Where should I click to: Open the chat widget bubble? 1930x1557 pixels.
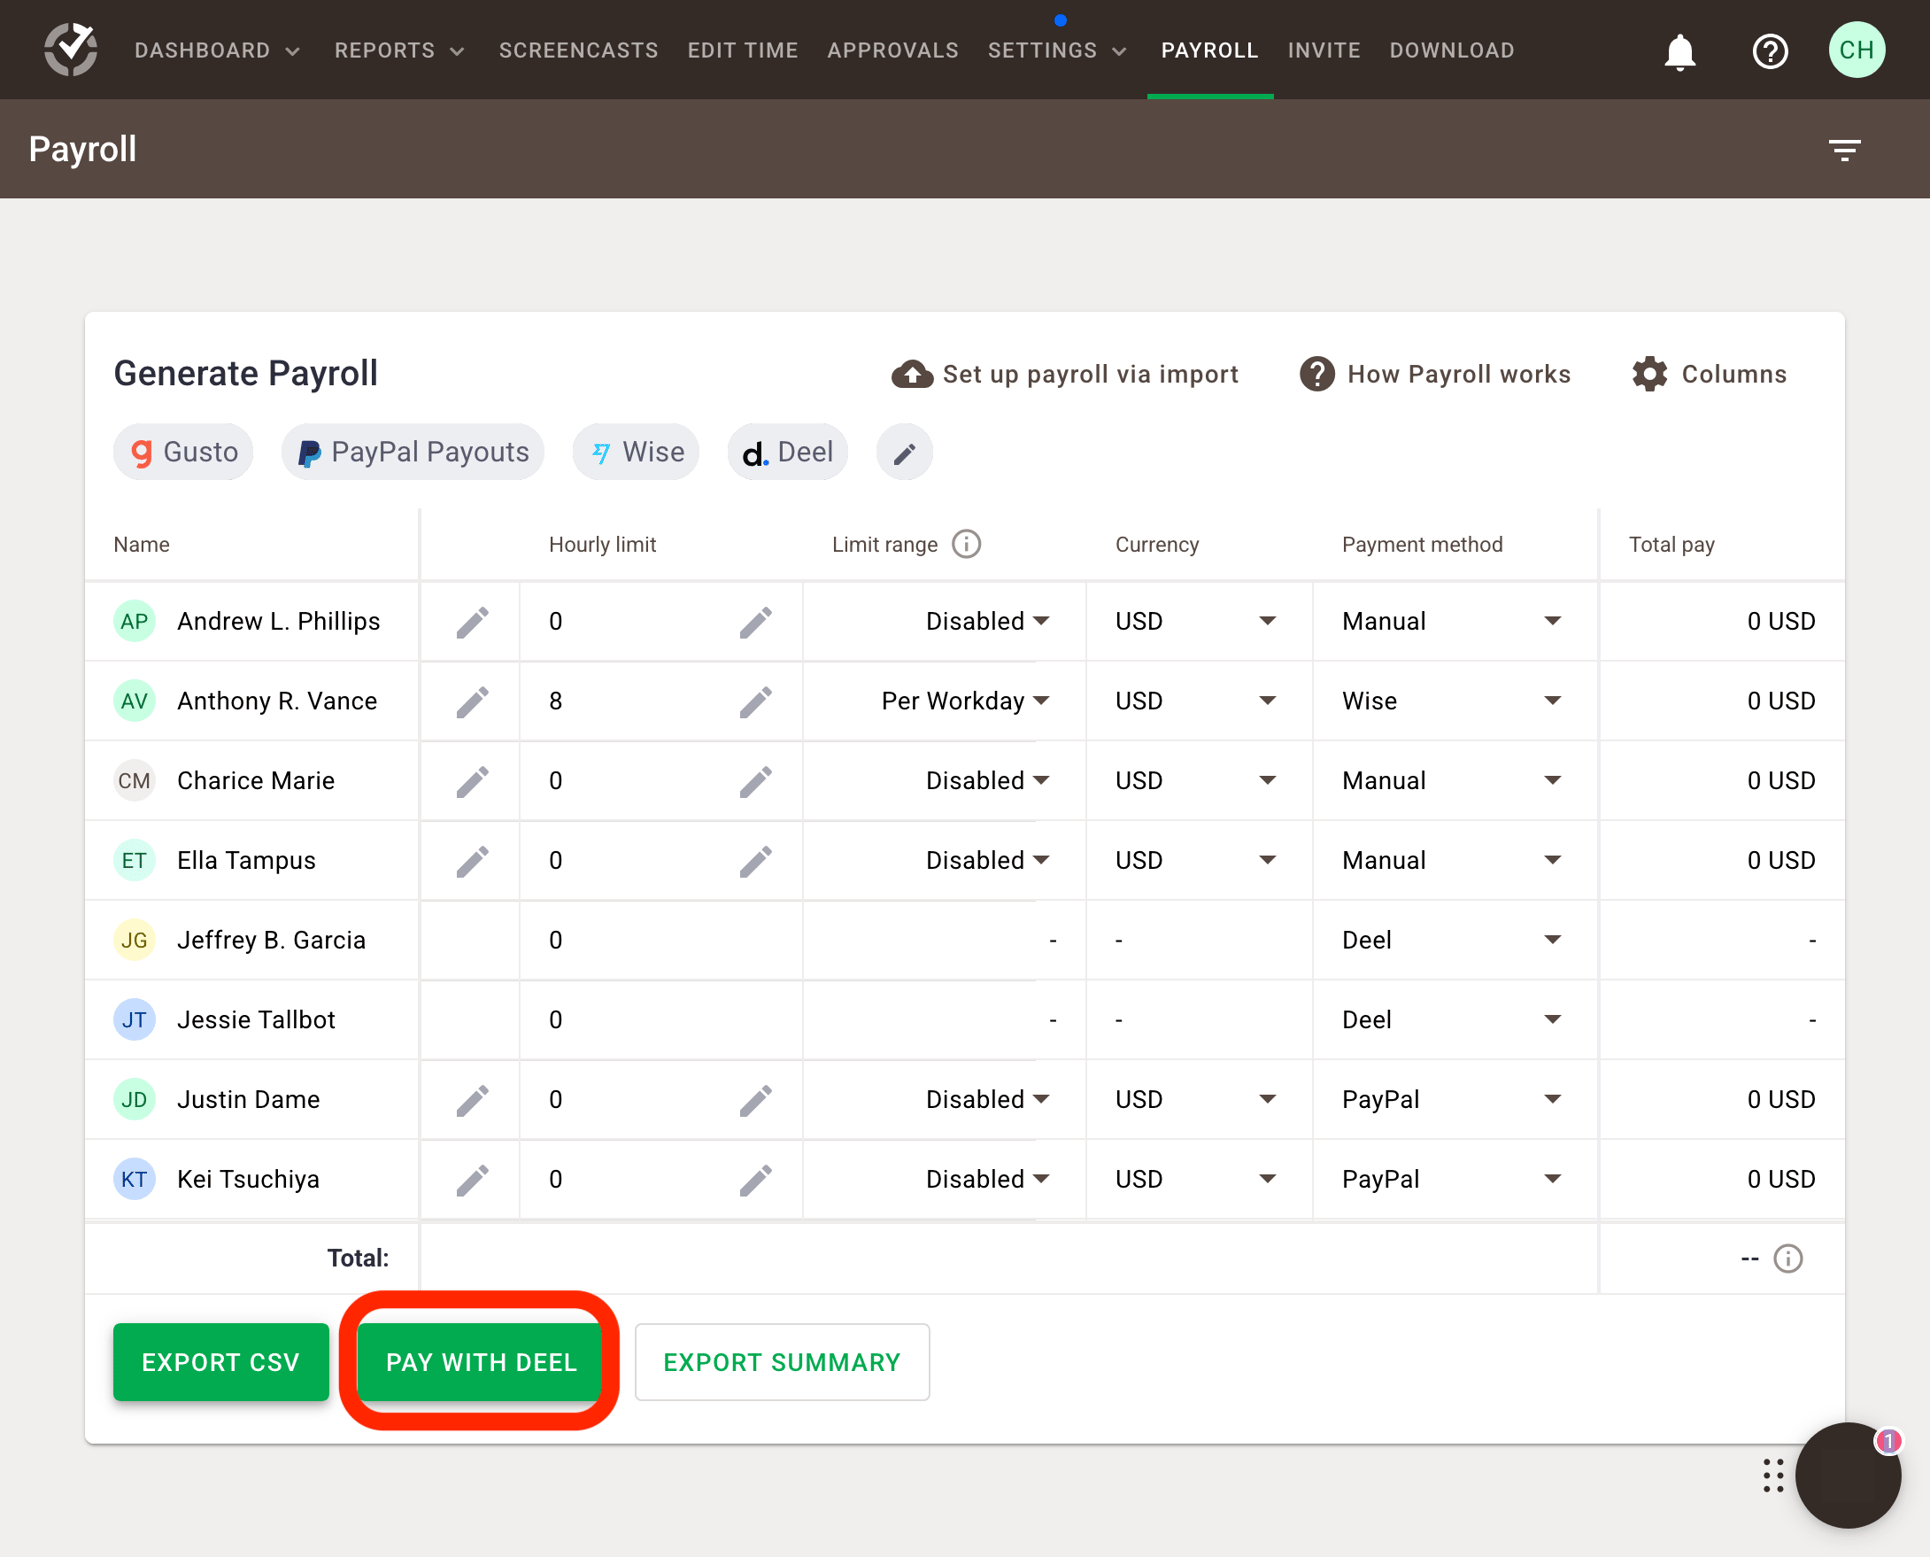click(1846, 1474)
